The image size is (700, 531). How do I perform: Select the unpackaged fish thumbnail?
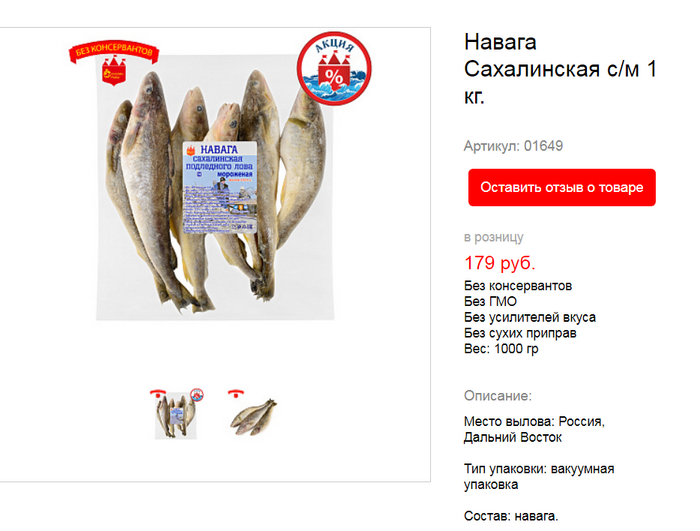pyautogui.click(x=254, y=417)
